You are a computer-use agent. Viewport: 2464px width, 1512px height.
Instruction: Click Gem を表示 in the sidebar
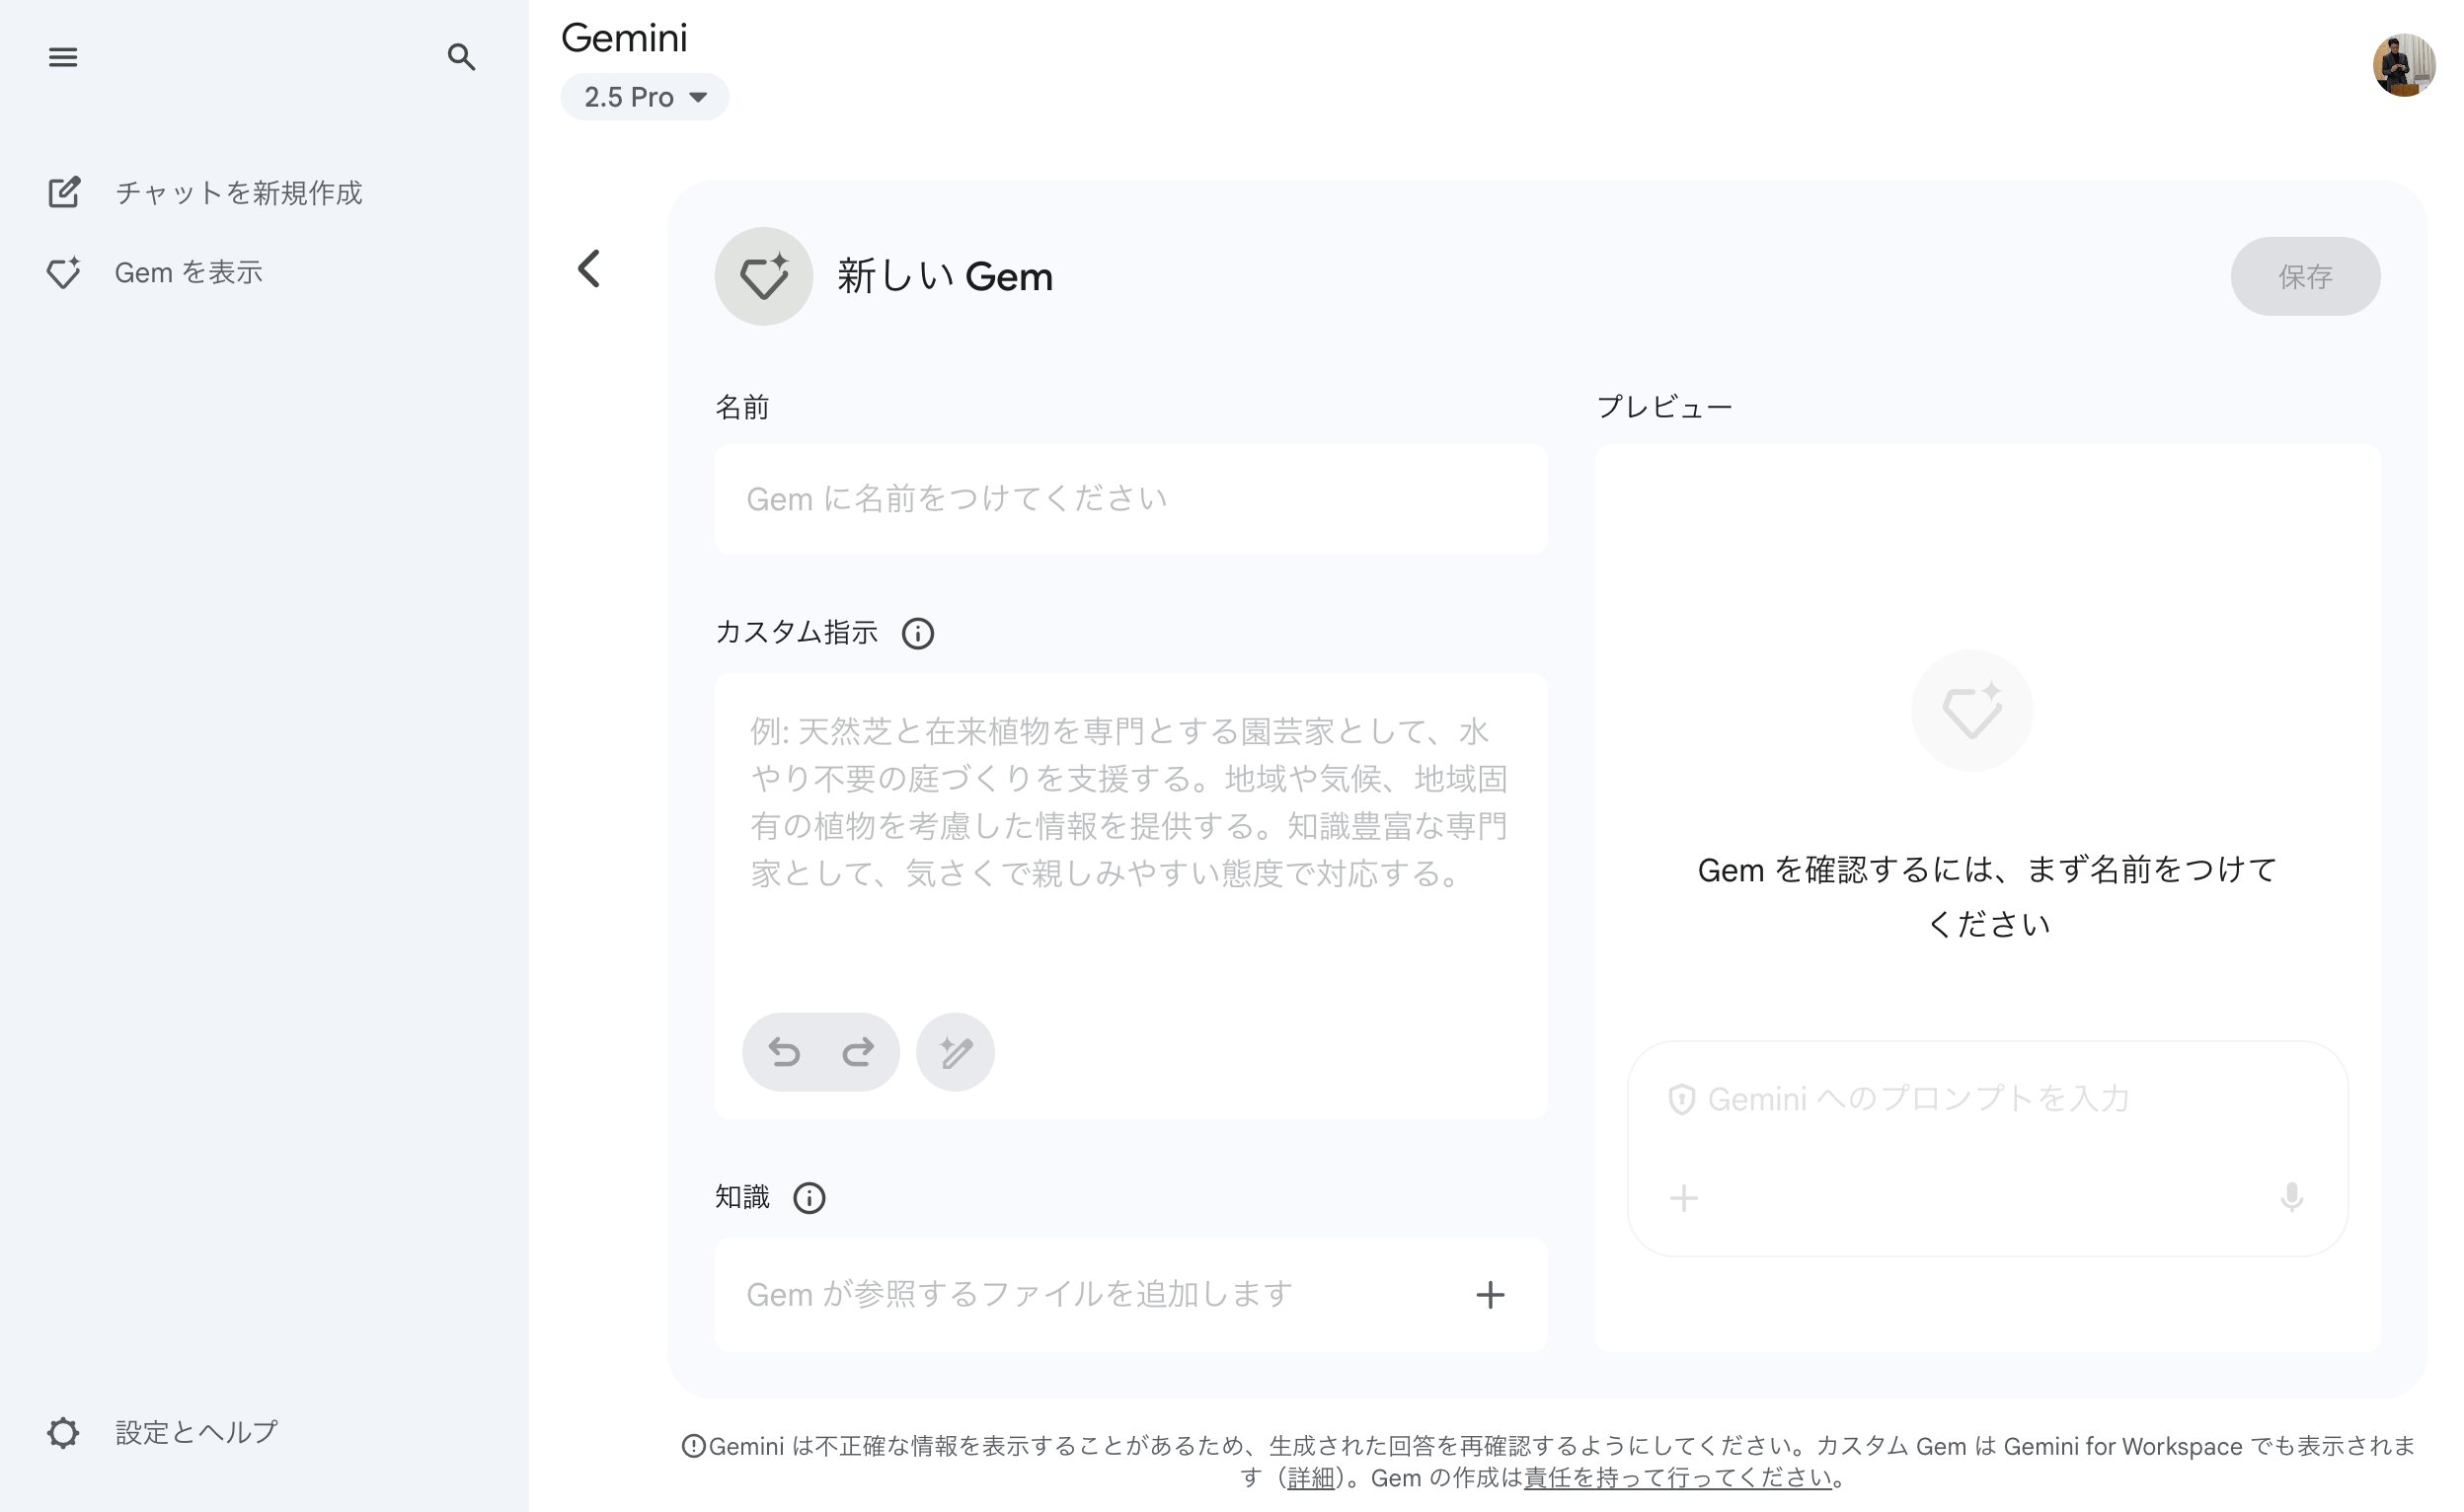(x=188, y=273)
